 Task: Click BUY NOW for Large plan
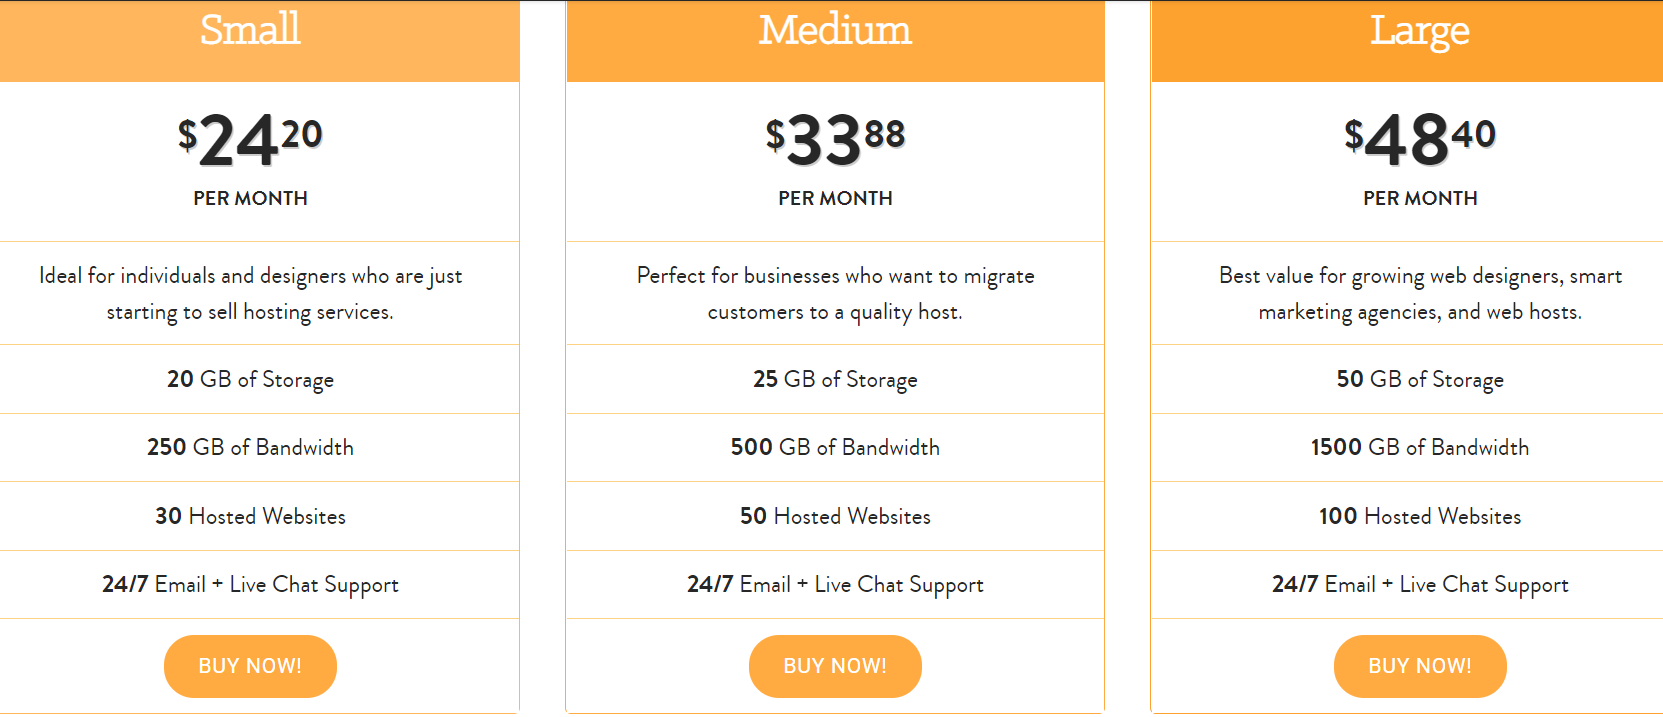(x=1420, y=666)
